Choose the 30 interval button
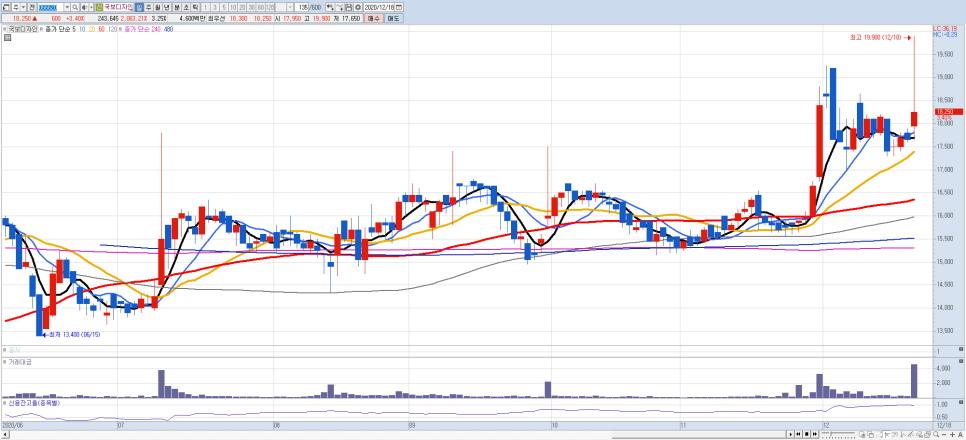This screenshot has height=440, width=966. pos(251,7)
